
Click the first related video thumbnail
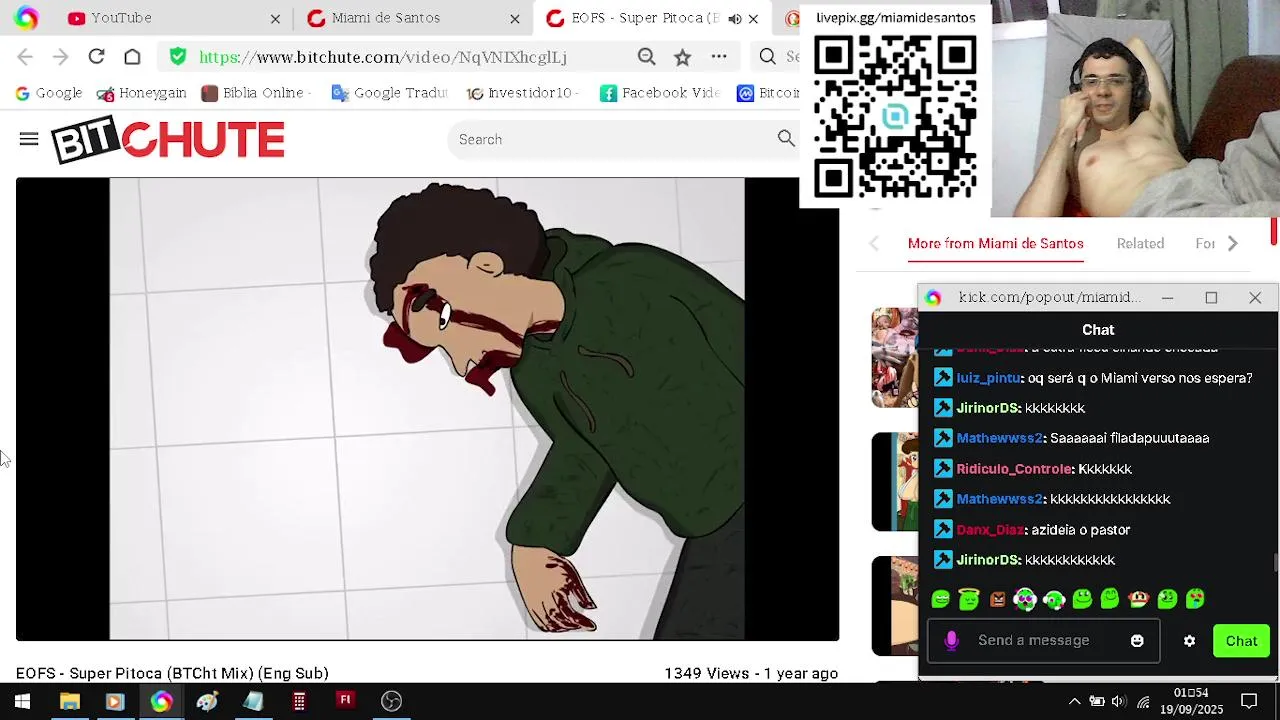[894, 358]
